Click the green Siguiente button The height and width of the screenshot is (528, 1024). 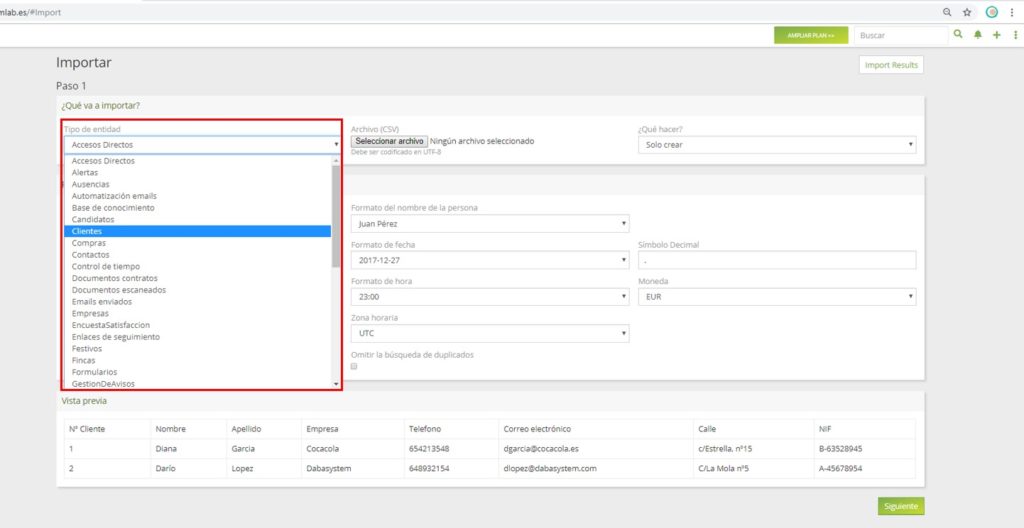point(901,506)
